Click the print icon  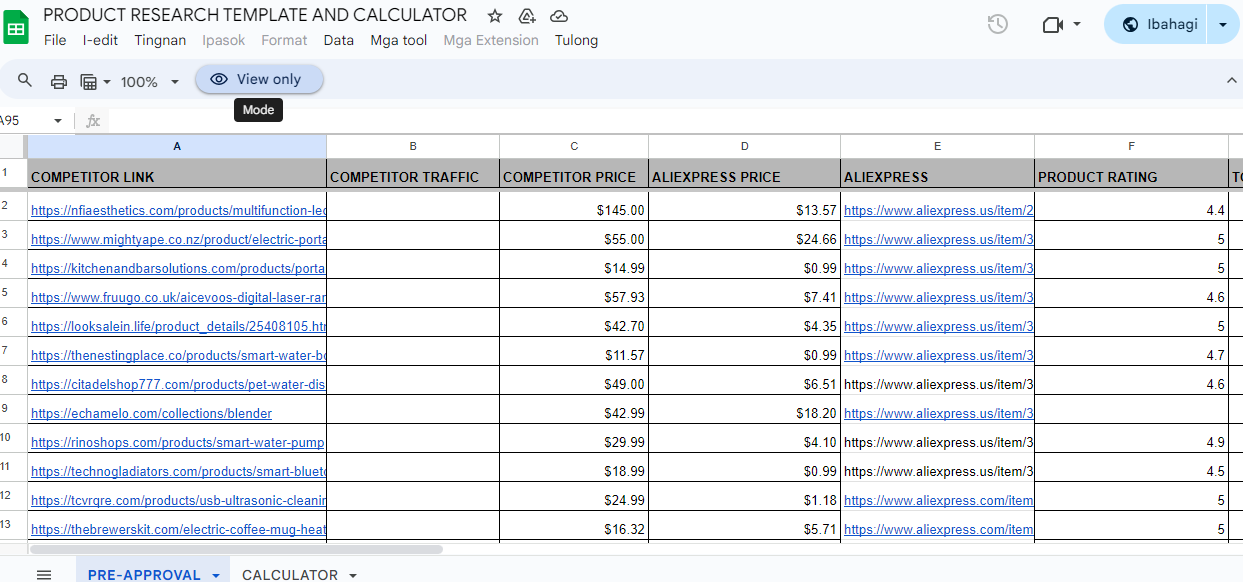[59, 82]
